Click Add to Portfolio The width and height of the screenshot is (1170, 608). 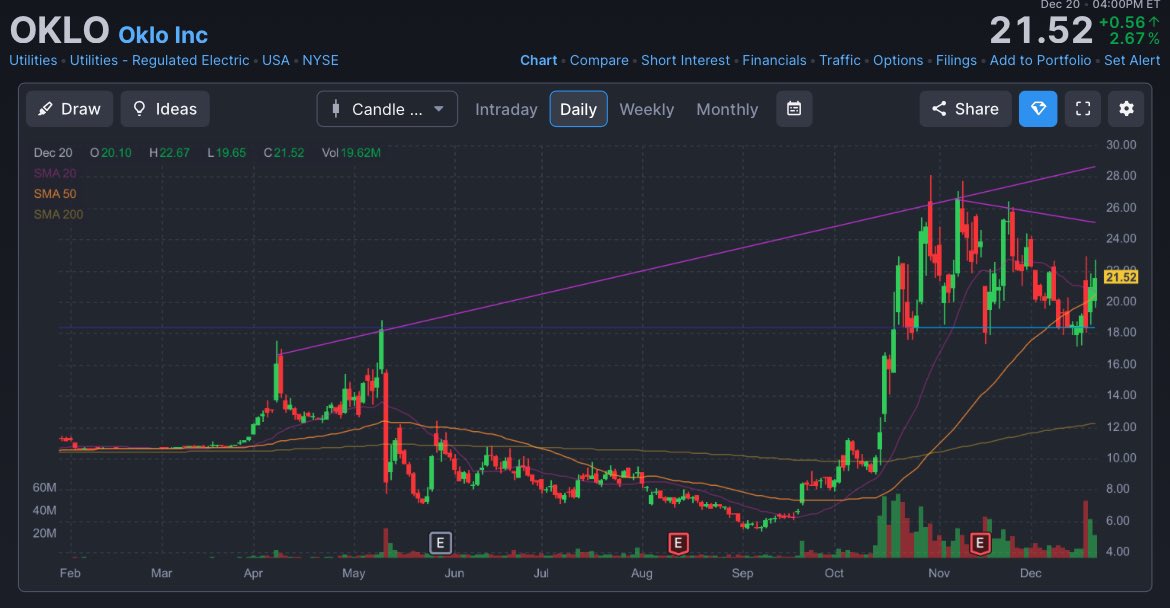1040,60
